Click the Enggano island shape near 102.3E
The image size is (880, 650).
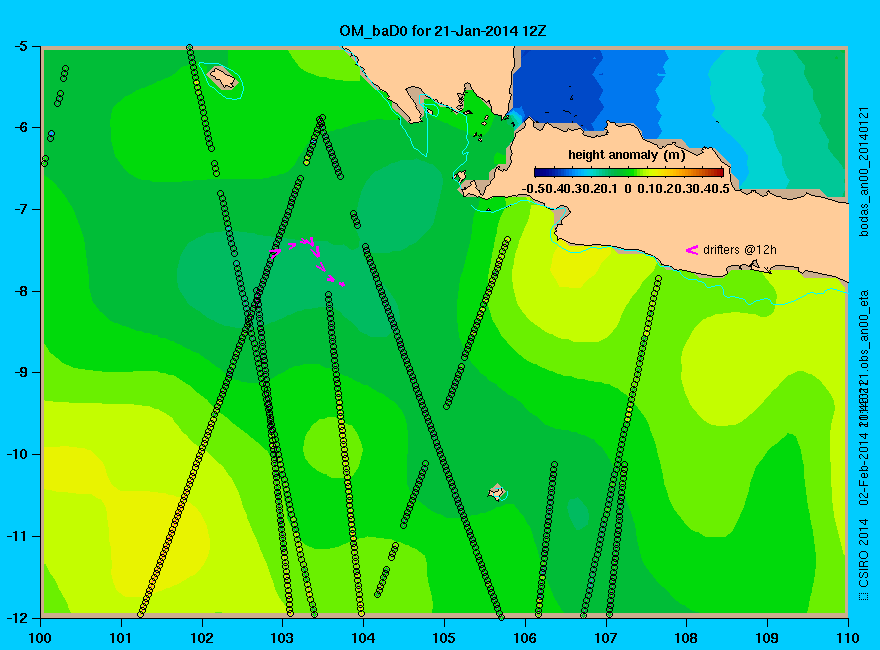223,77
